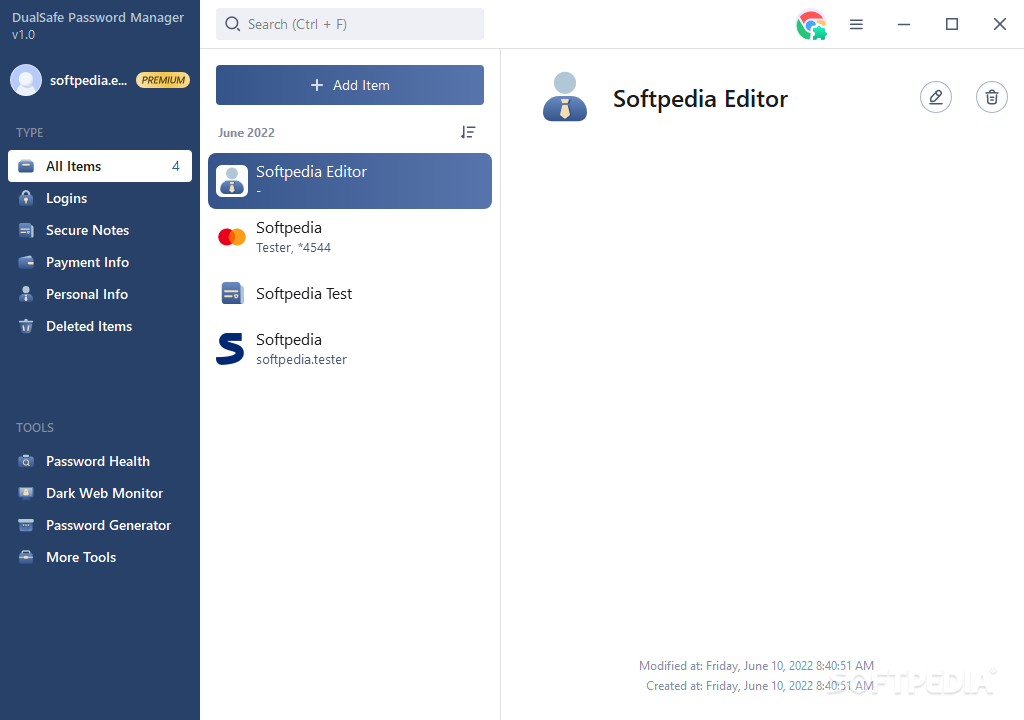Click the All Items count 4
The height and width of the screenshot is (720, 1024).
(176, 166)
